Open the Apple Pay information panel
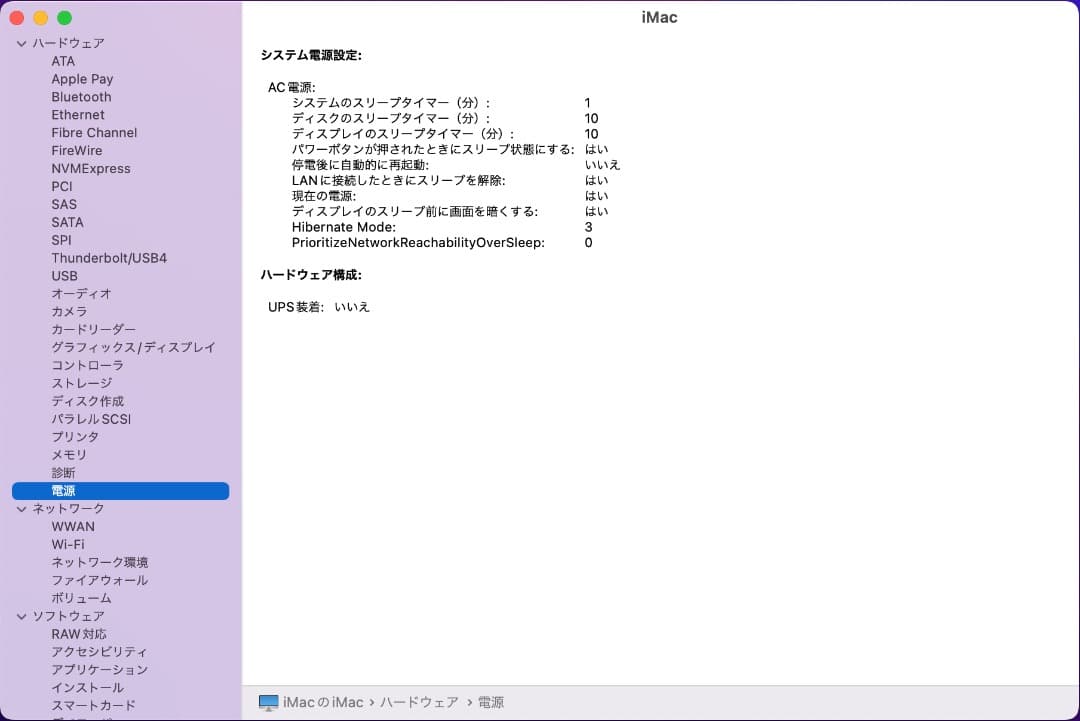 (82, 79)
